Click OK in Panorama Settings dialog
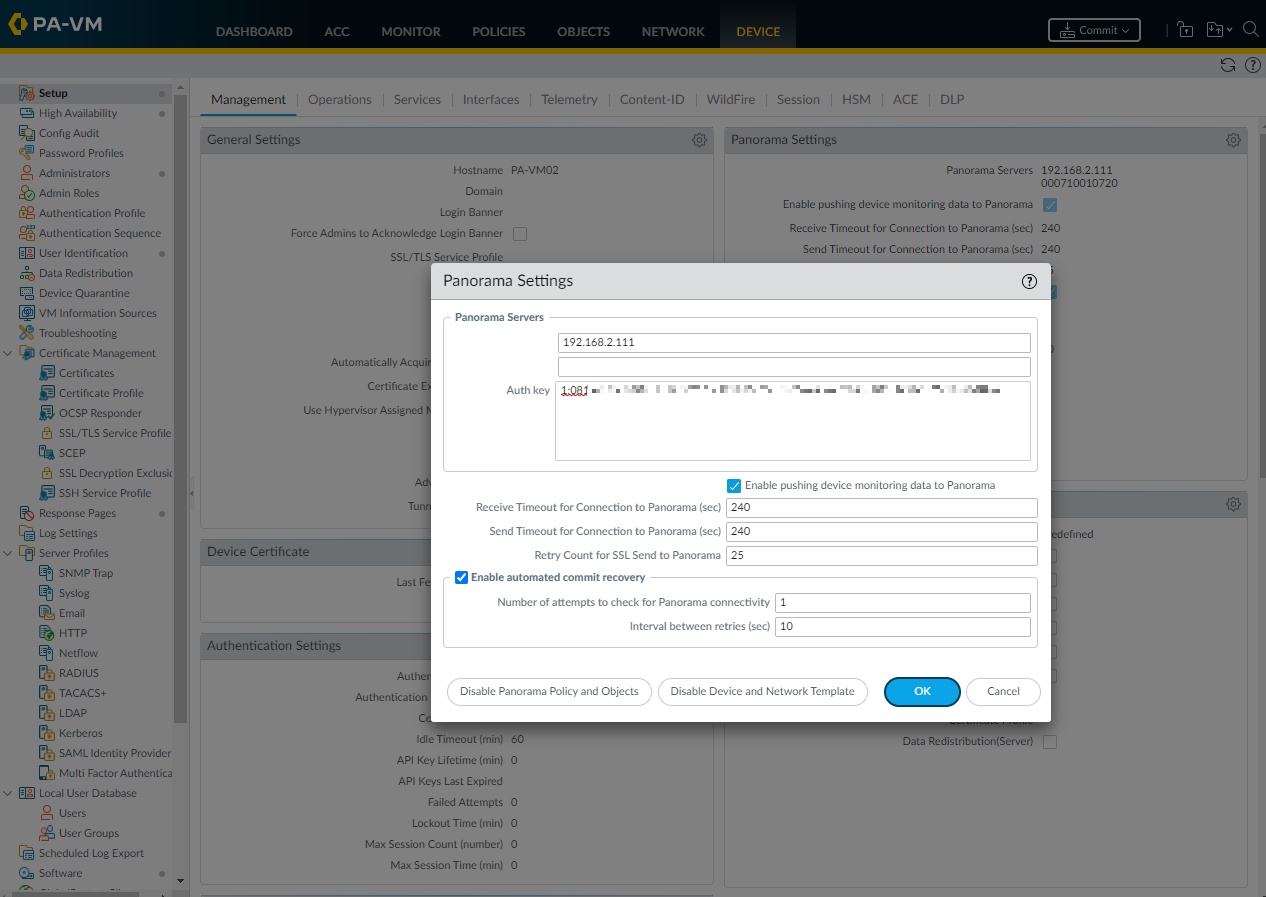 [x=922, y=691]
